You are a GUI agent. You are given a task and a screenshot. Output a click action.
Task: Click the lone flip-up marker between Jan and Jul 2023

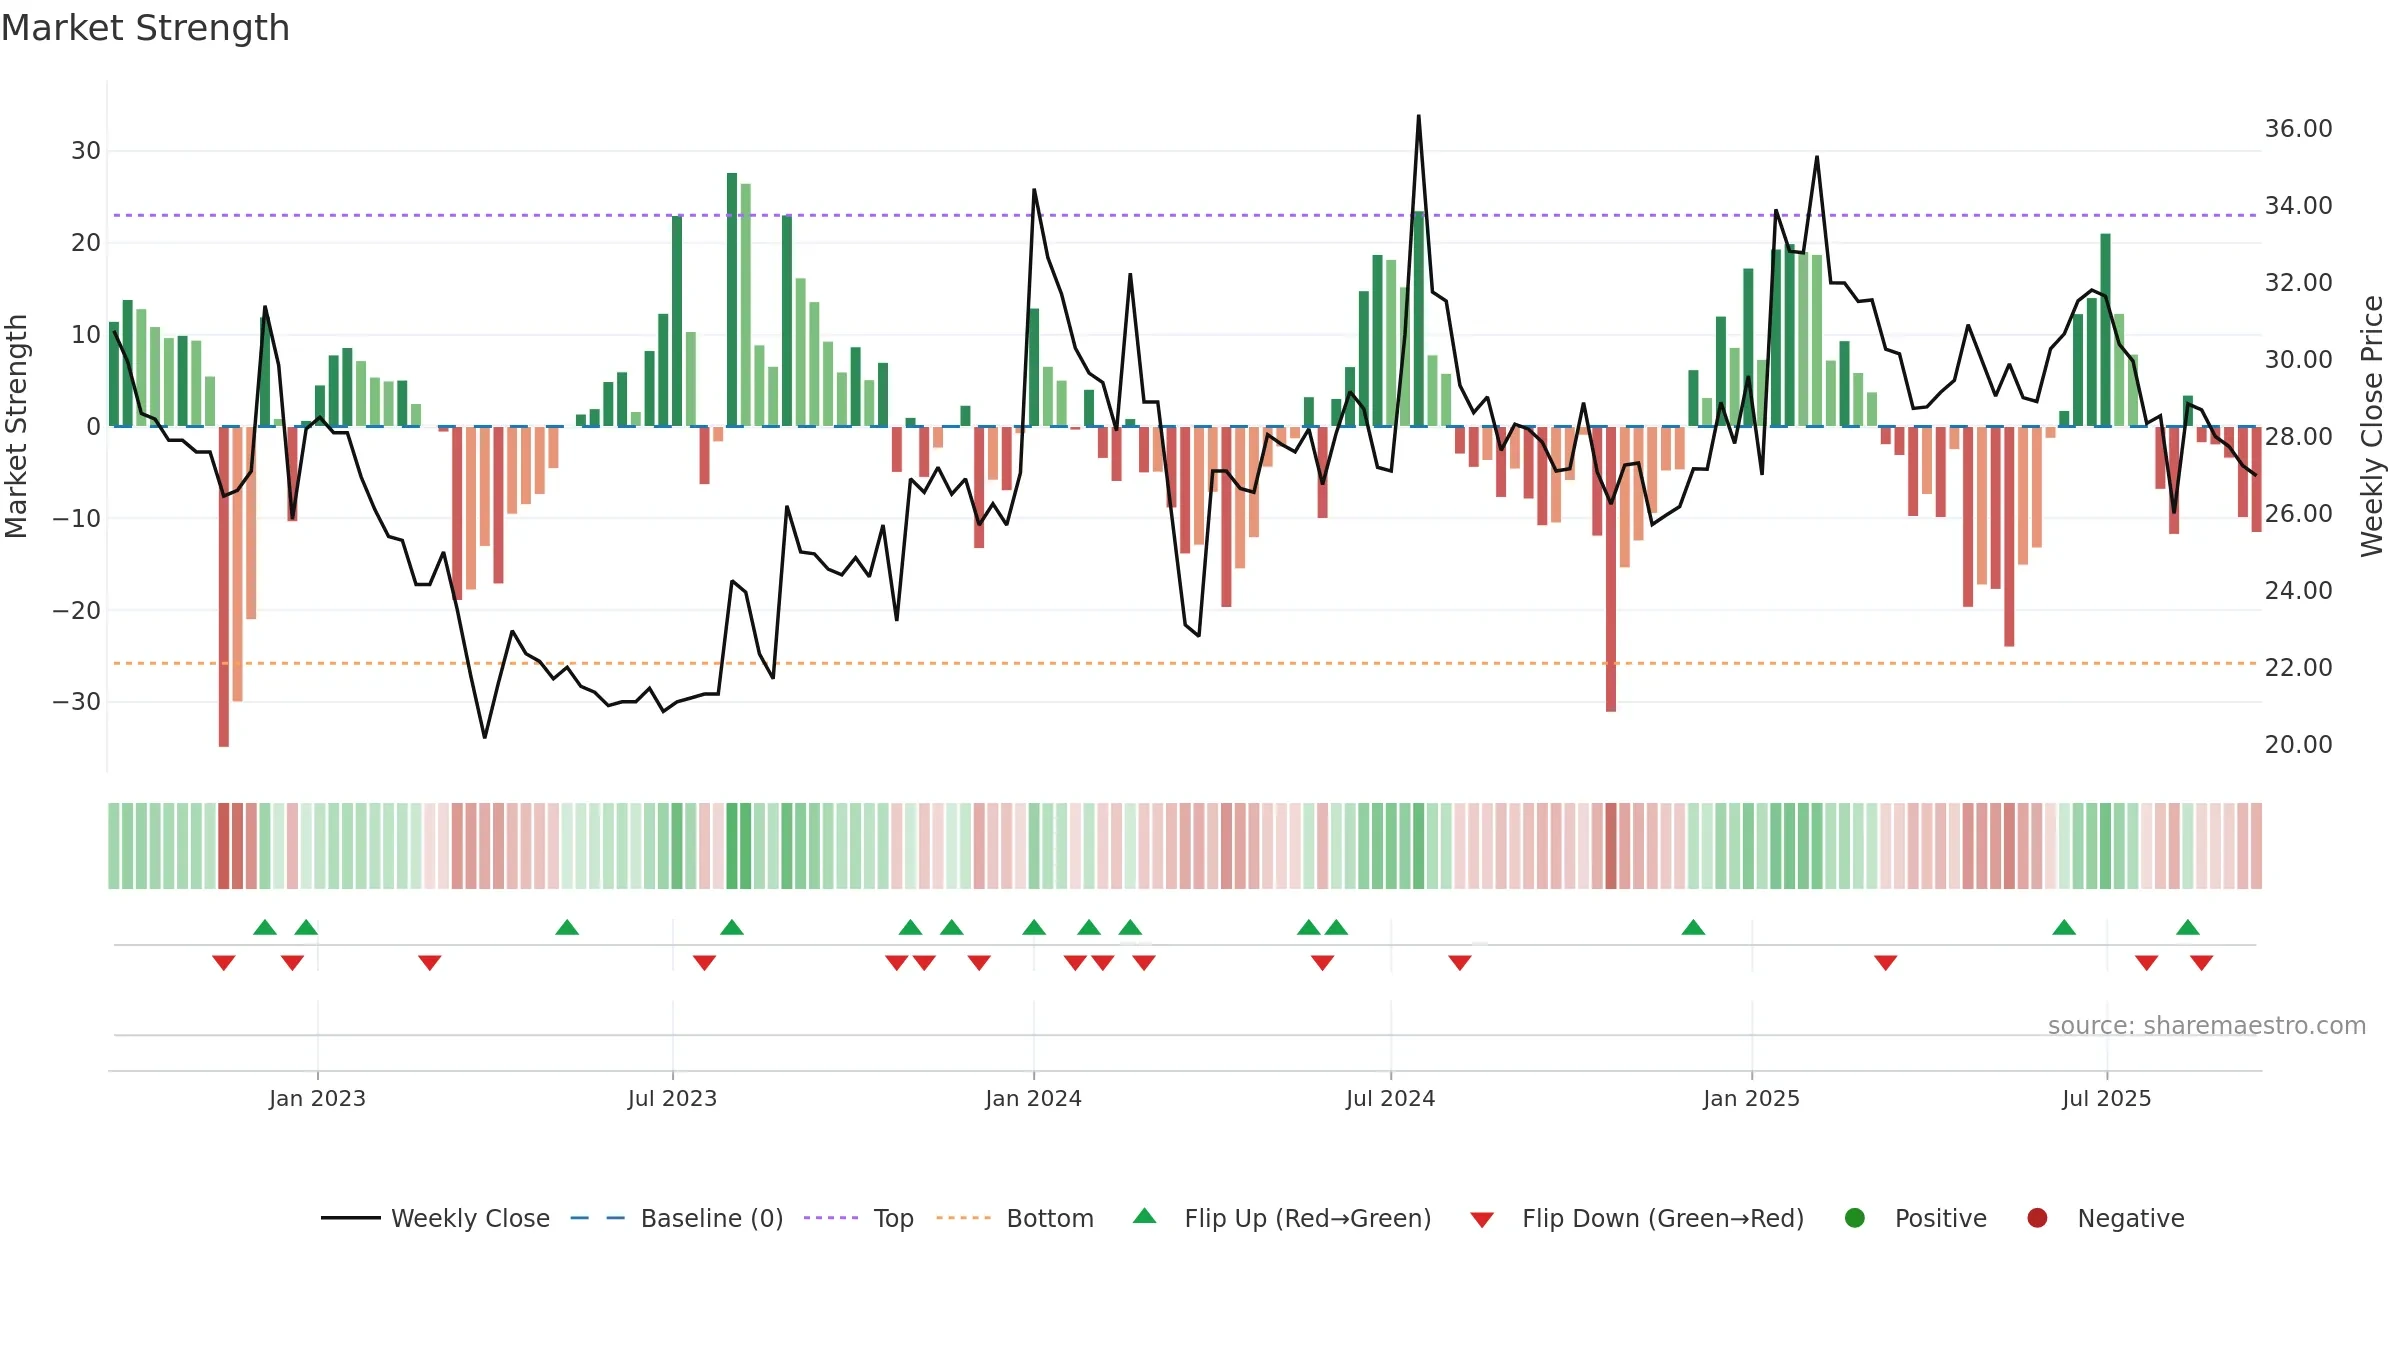click(x=567, y=927)
